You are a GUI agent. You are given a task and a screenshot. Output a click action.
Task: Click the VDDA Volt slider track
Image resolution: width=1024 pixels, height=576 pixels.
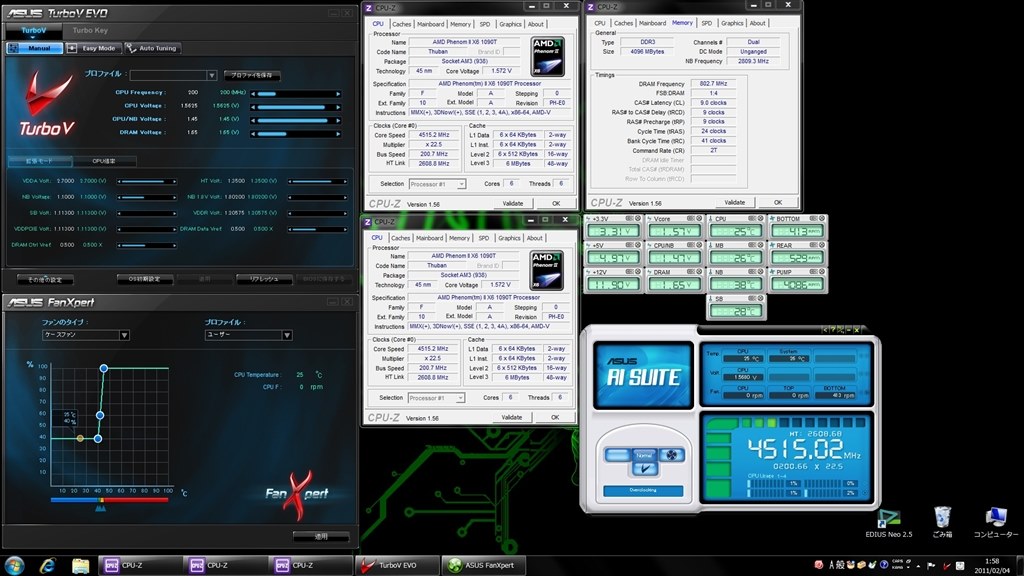146,181
